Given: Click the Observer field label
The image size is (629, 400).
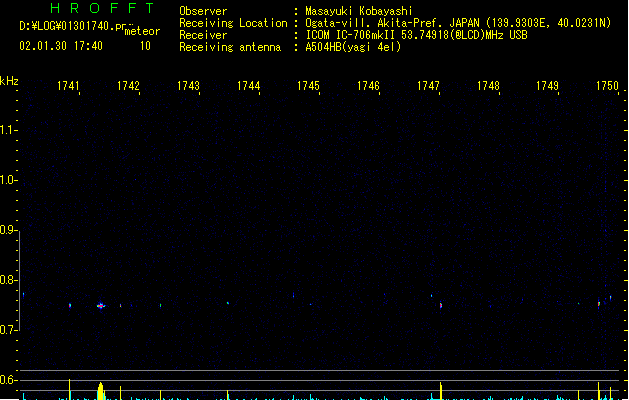Looking at the screenshot, I should point(203,11).
